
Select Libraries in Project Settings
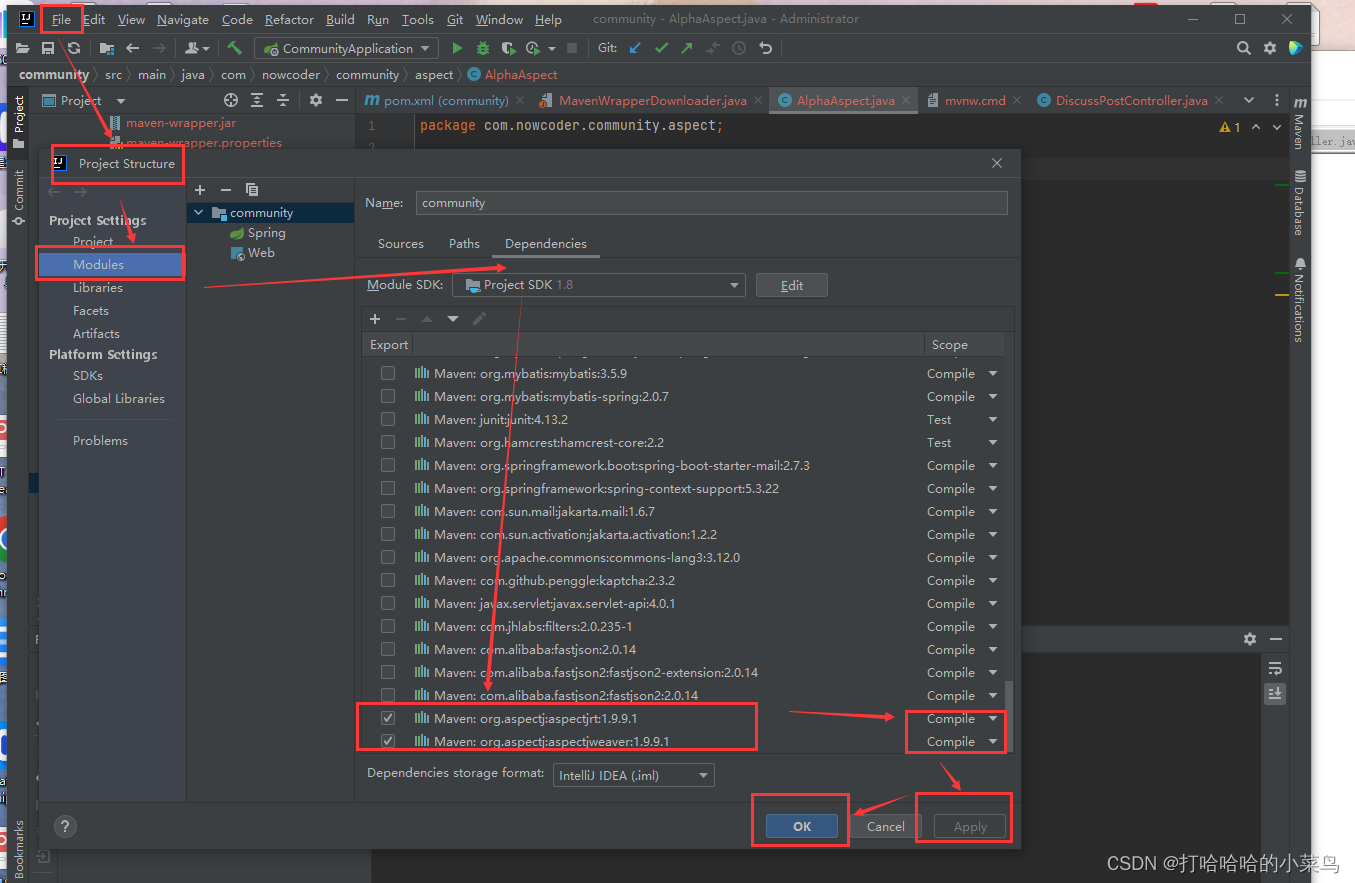click(98, 287)
